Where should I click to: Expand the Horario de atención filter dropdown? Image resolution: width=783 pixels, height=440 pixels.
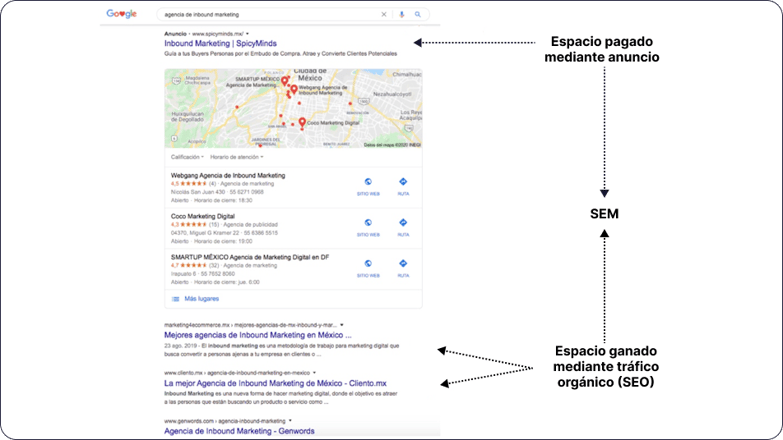(x=237, y=157)
